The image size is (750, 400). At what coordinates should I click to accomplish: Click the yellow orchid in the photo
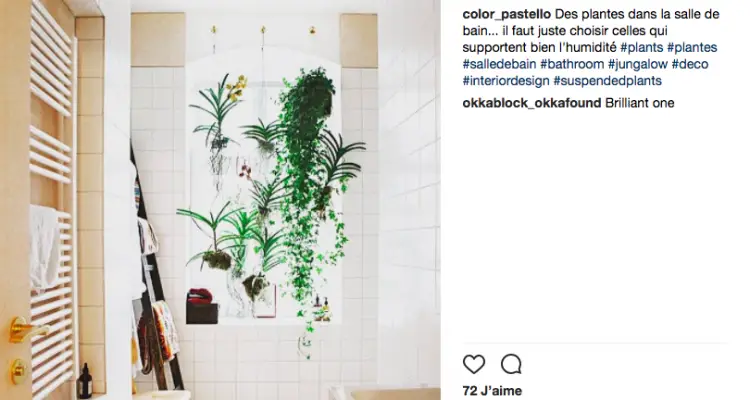point(236,89)
